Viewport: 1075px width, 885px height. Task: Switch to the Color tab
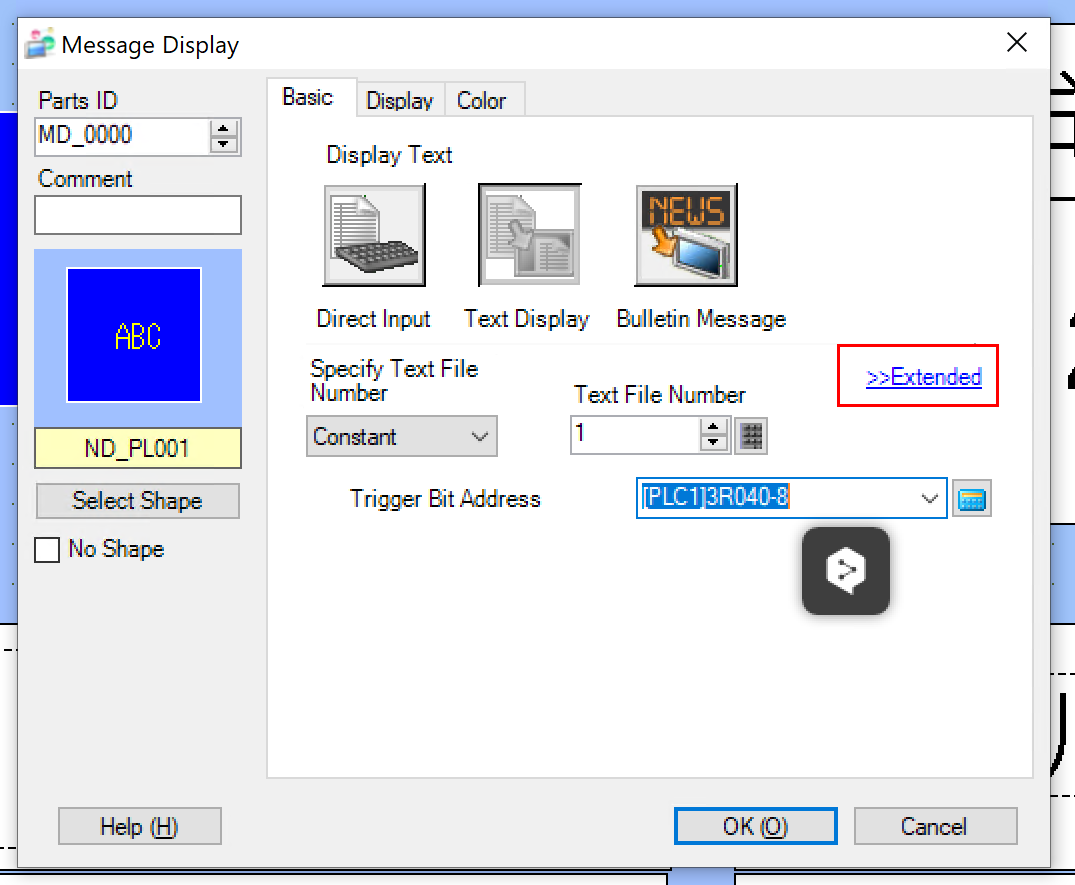click(x=481, y=101)
